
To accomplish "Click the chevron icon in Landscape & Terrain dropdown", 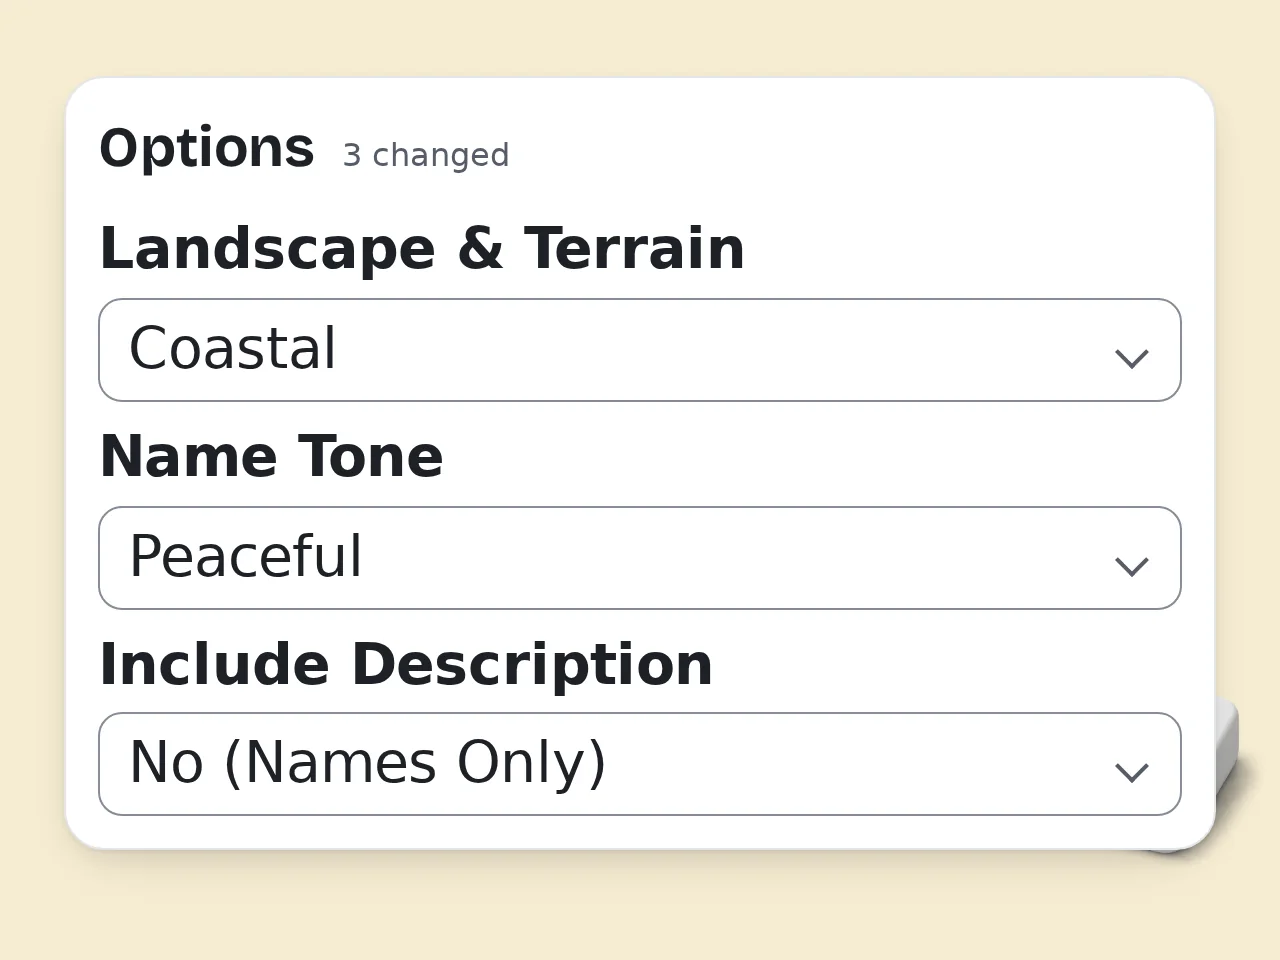I will (1131, 358).
